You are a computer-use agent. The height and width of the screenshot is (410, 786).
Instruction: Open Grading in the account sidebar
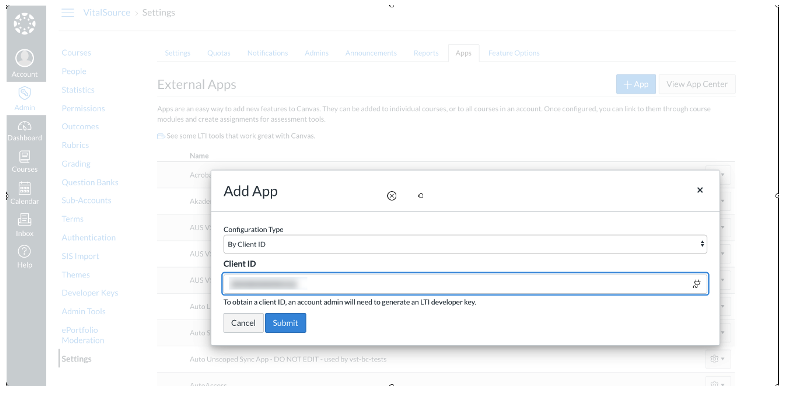76,163
